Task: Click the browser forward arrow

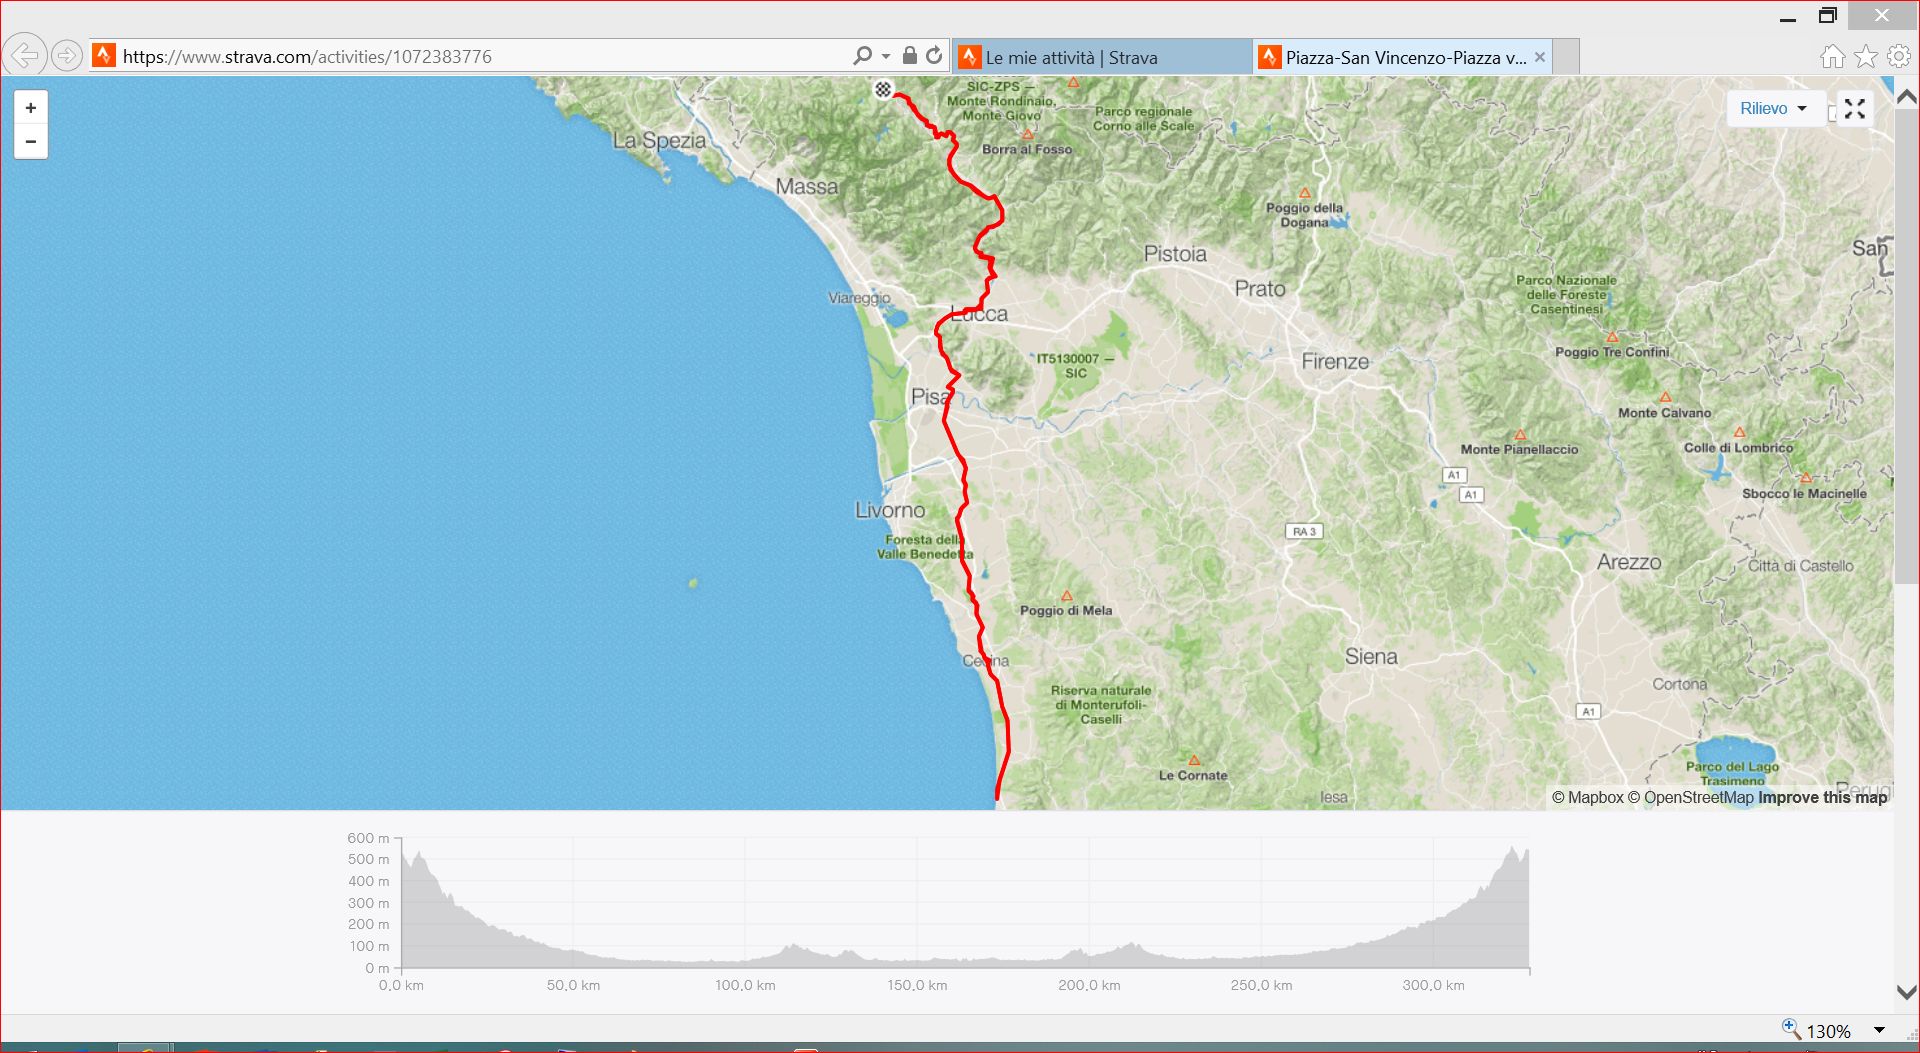Action: point(66,56)
